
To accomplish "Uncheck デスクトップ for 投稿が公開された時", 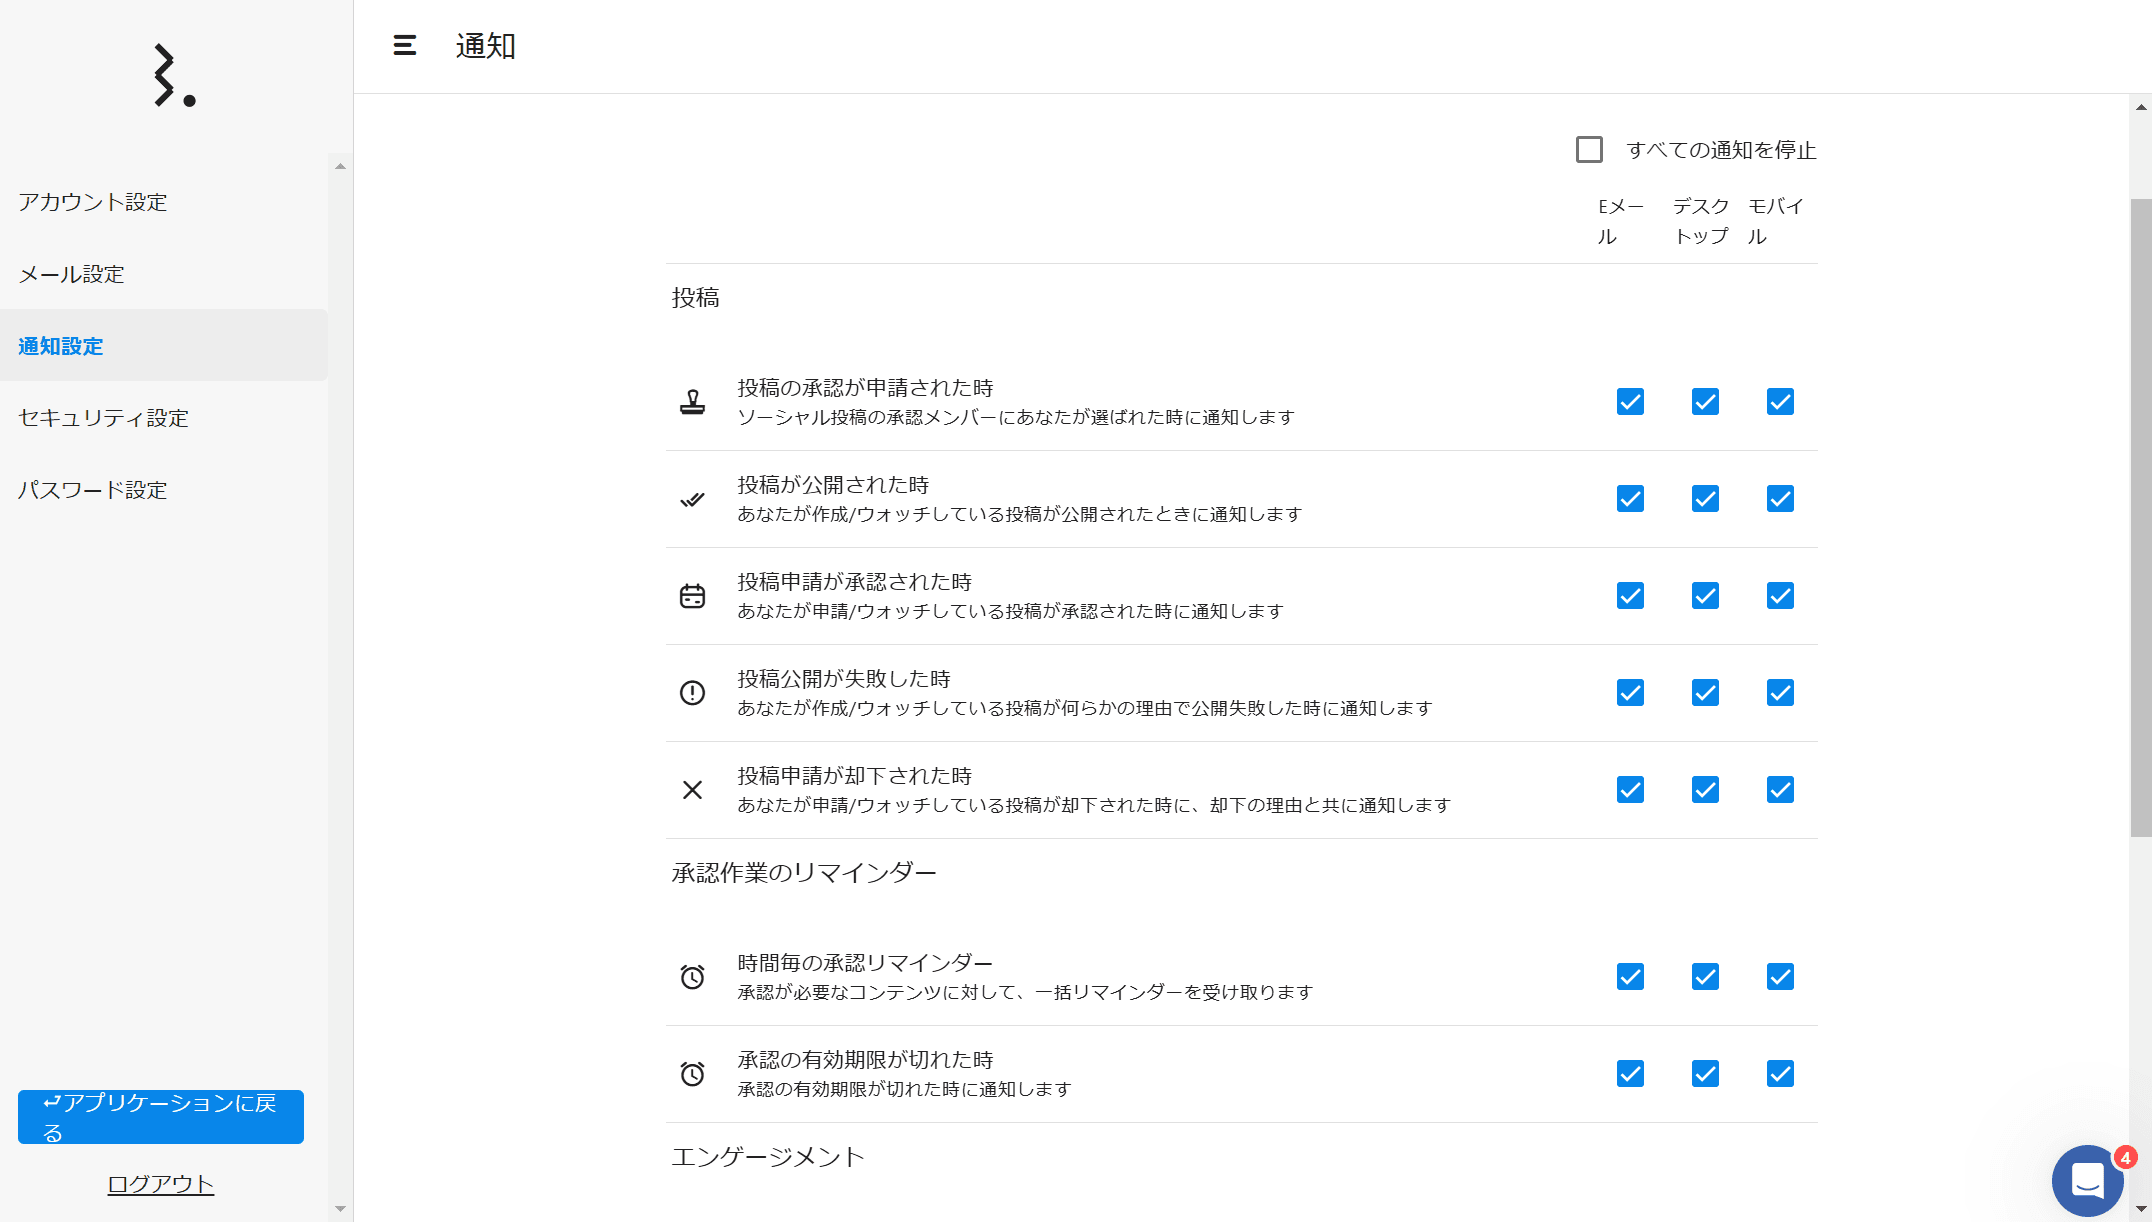I will click(x=1705, y=499).
